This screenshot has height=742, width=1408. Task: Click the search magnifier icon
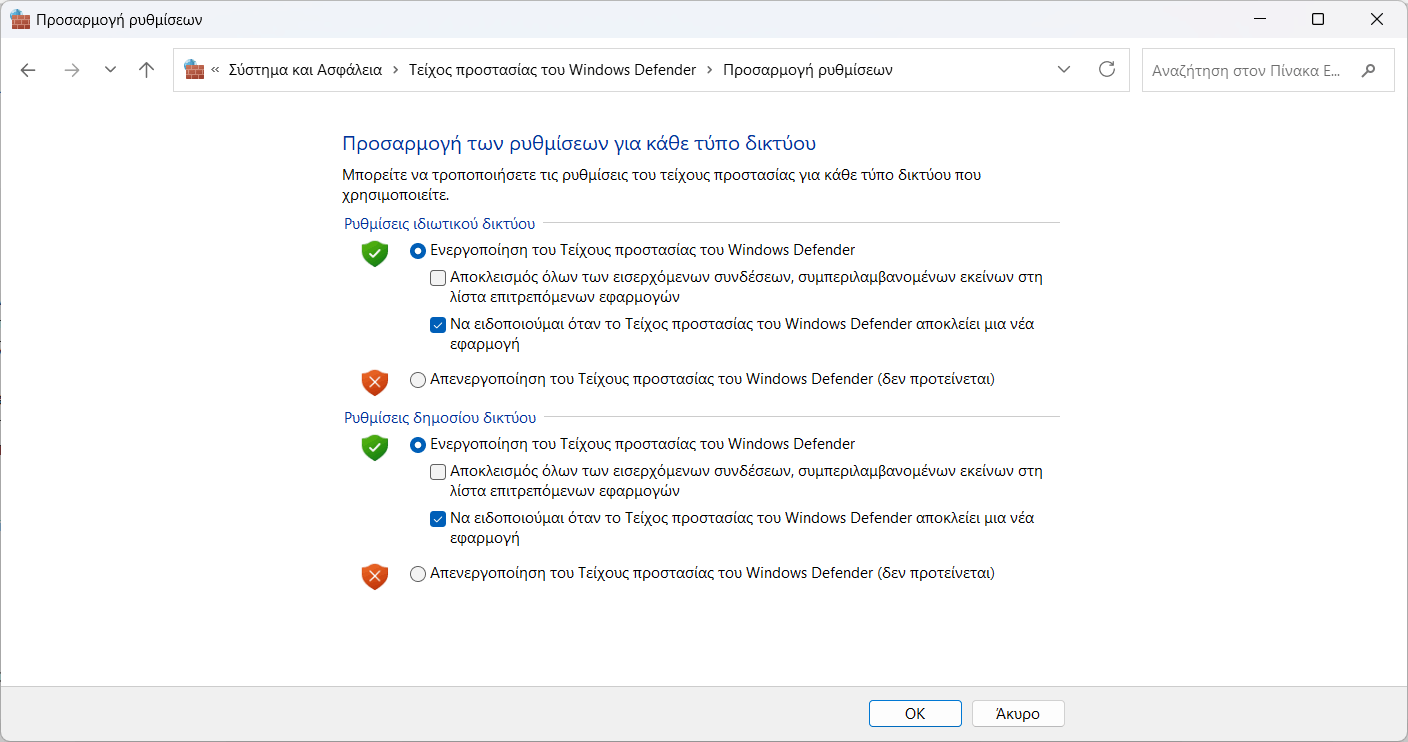tap(1369, 71)
